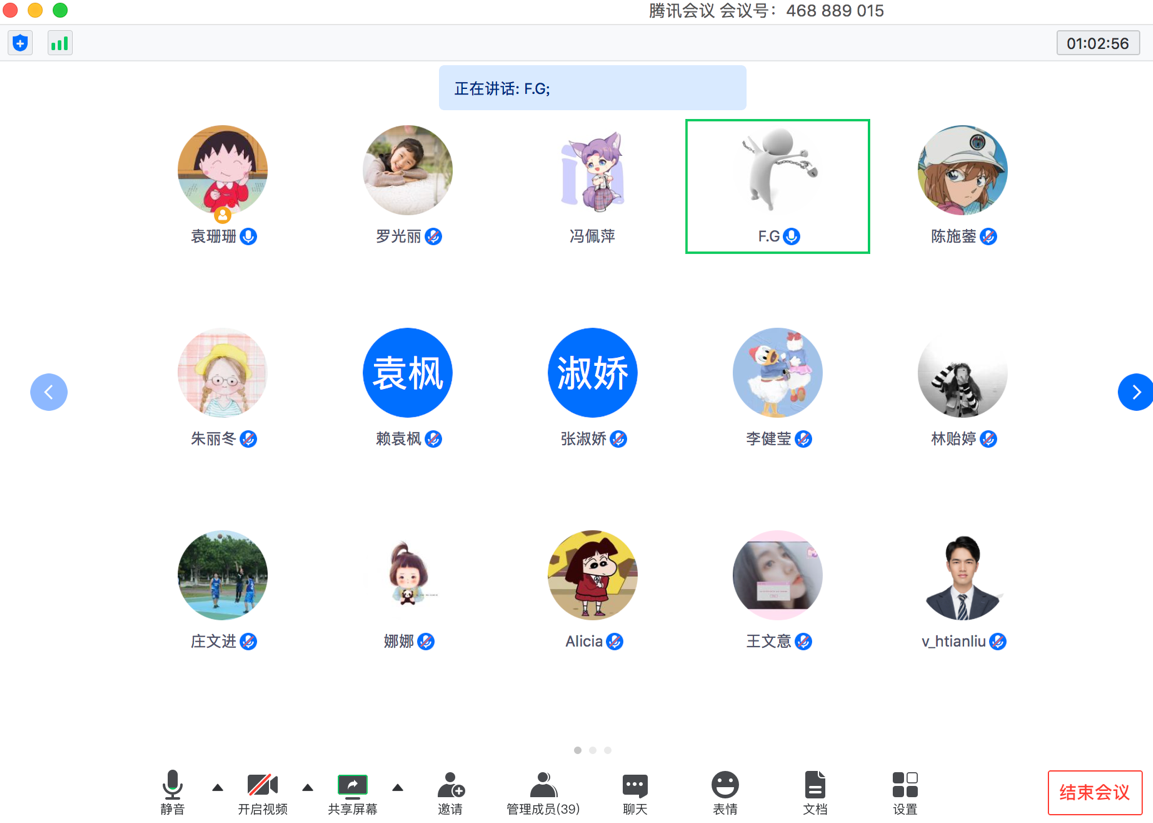The image size is (1153, 823).
Task: Select the third page indicator dot
Action: (607, 750)
